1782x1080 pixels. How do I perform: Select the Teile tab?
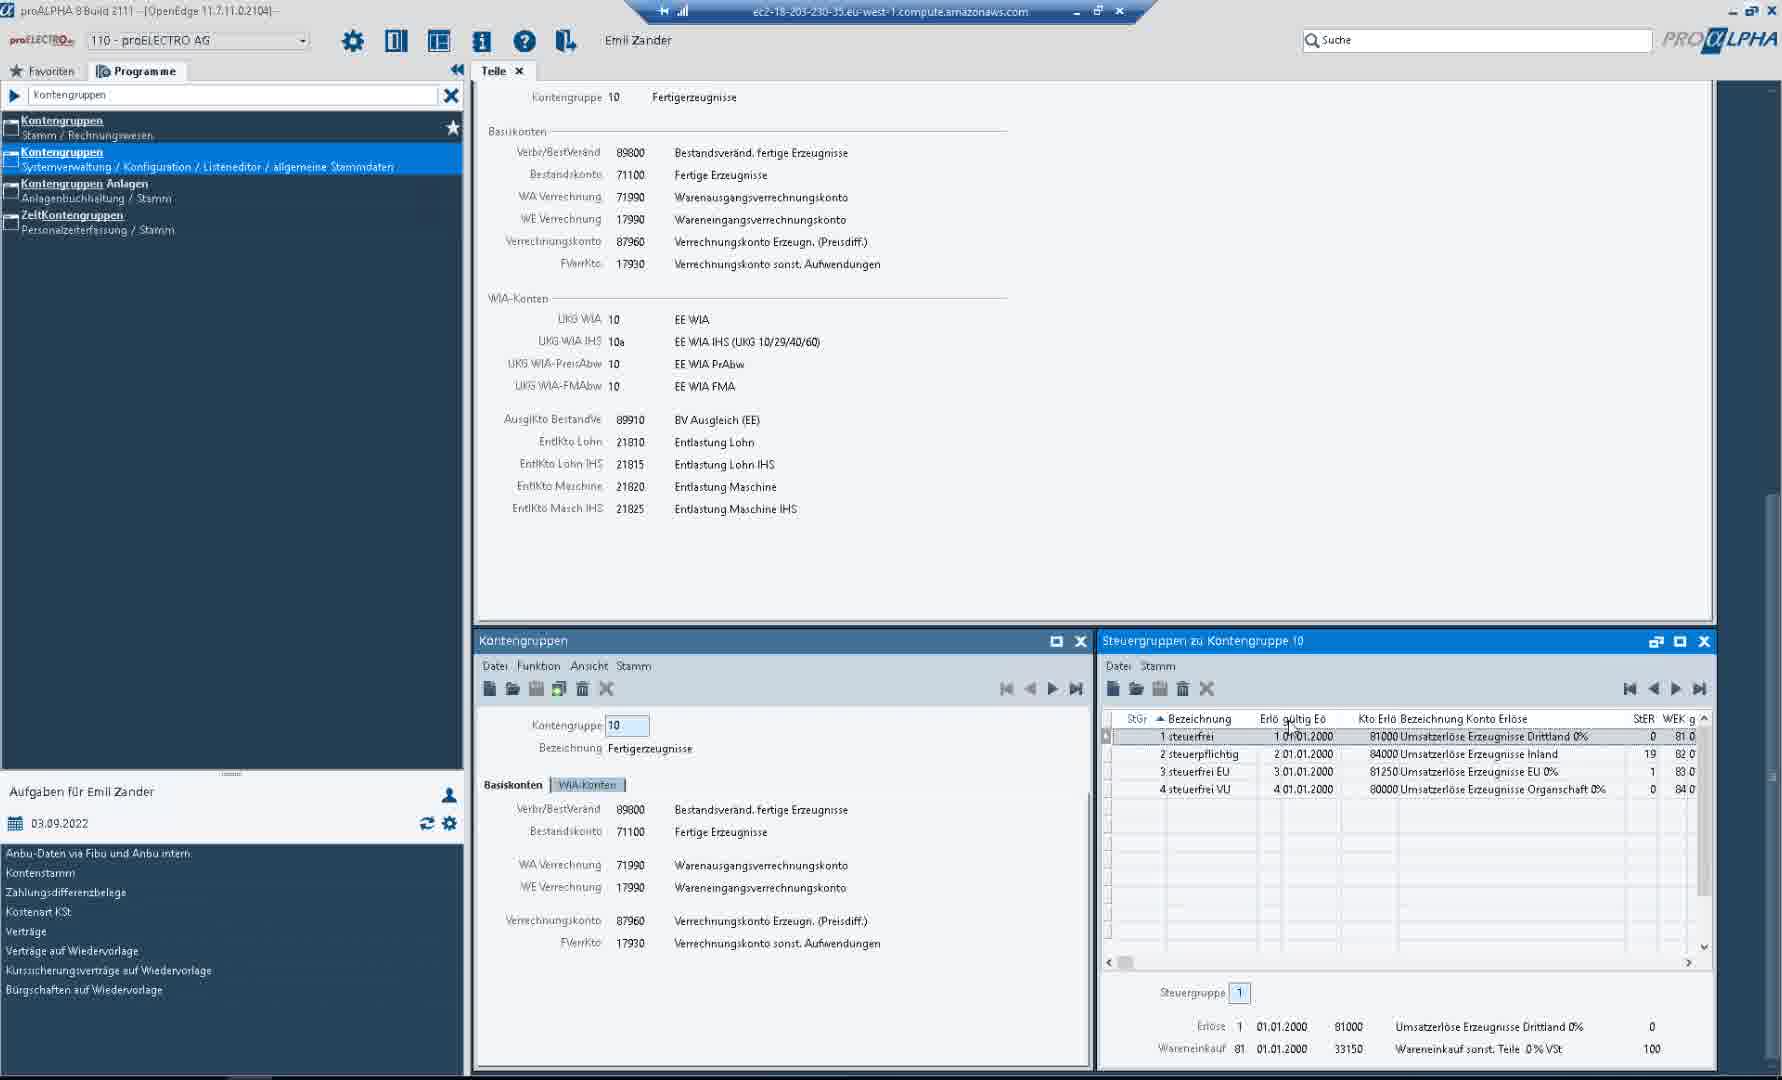[493, 71]
